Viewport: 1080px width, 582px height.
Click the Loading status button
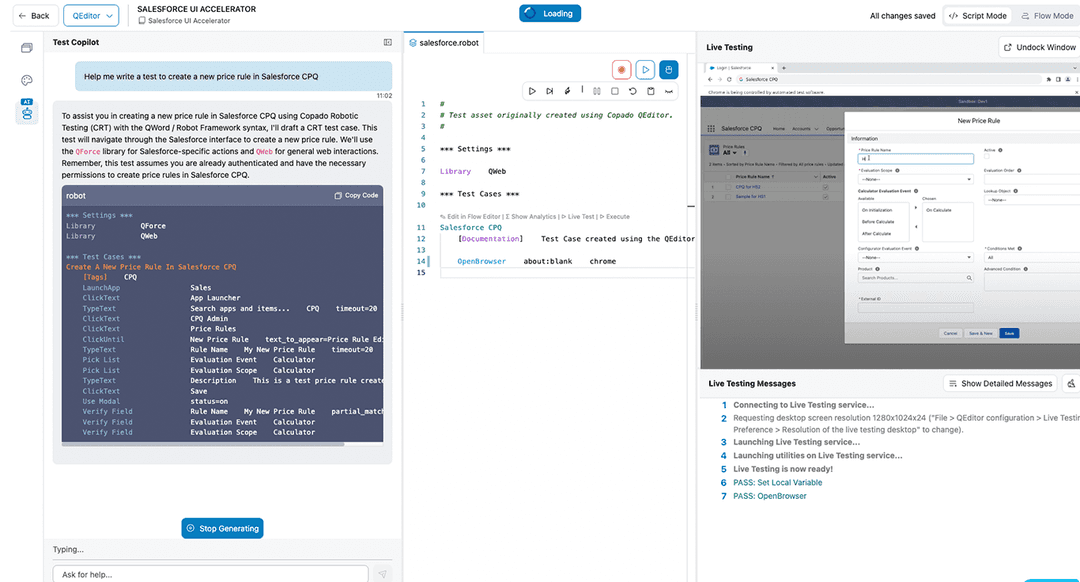click(x=550, y=13)
